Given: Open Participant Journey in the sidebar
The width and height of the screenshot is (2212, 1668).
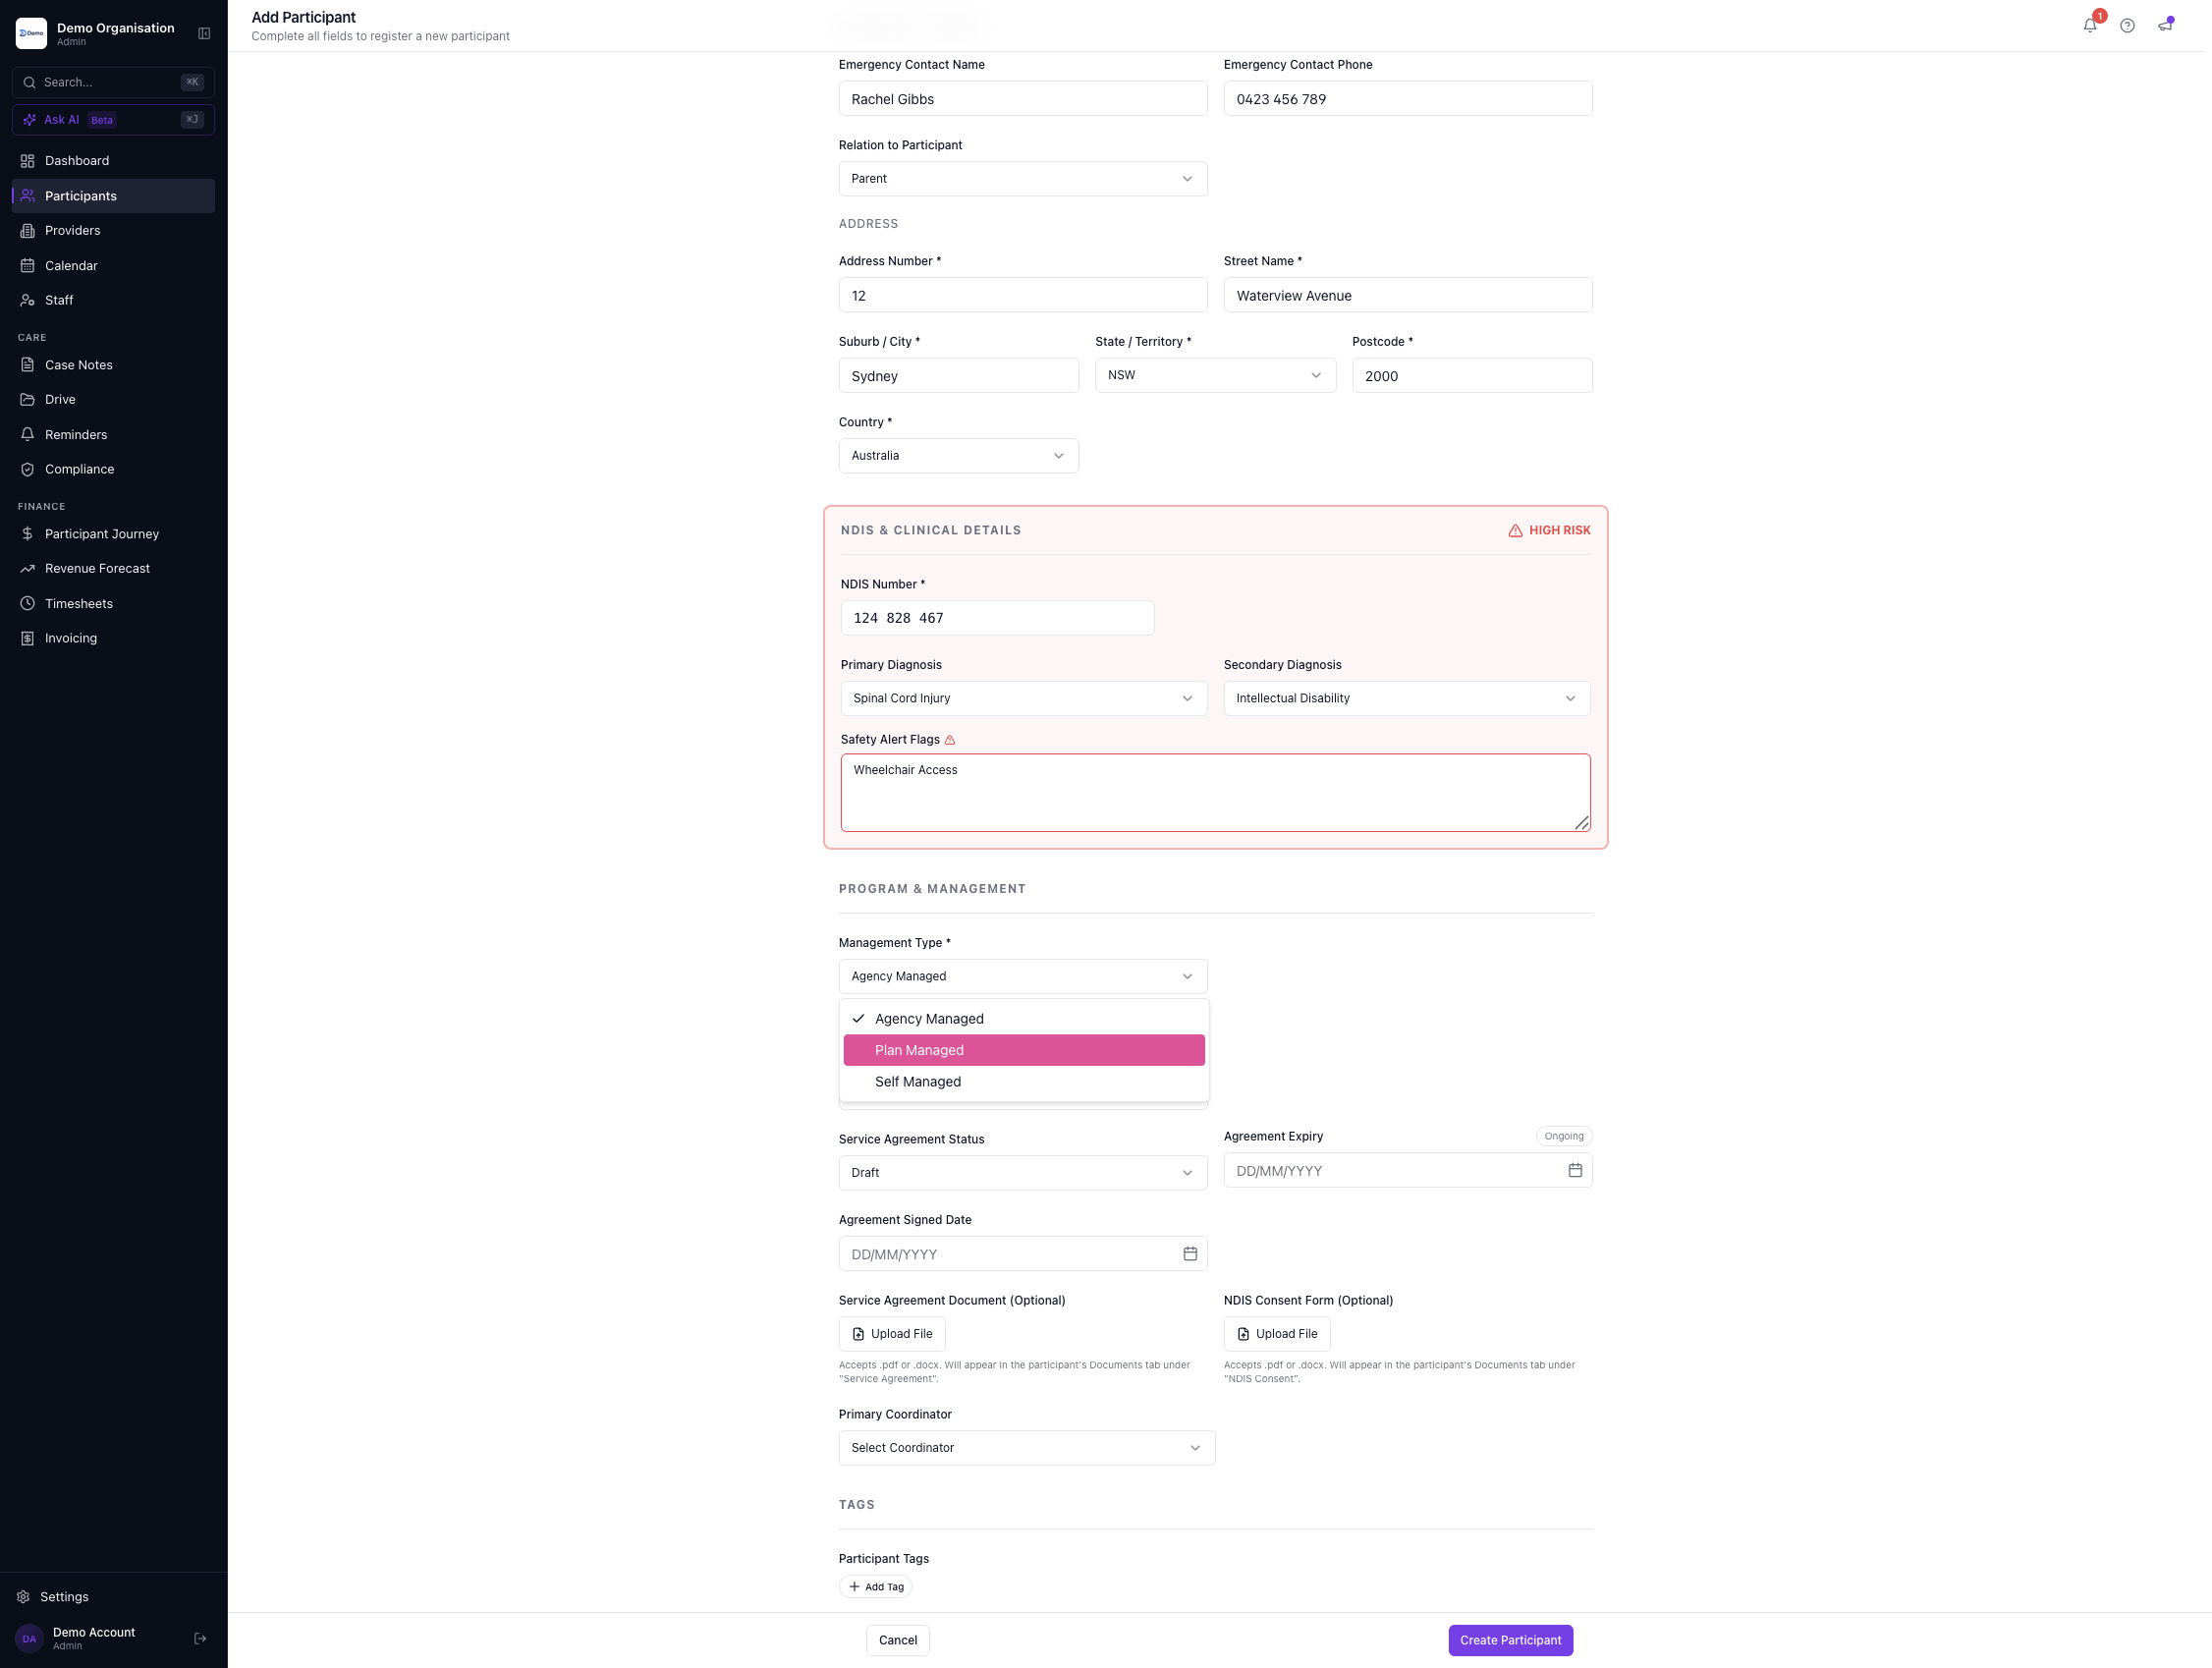Looking at the screenshot, I should tap(113, 534).
